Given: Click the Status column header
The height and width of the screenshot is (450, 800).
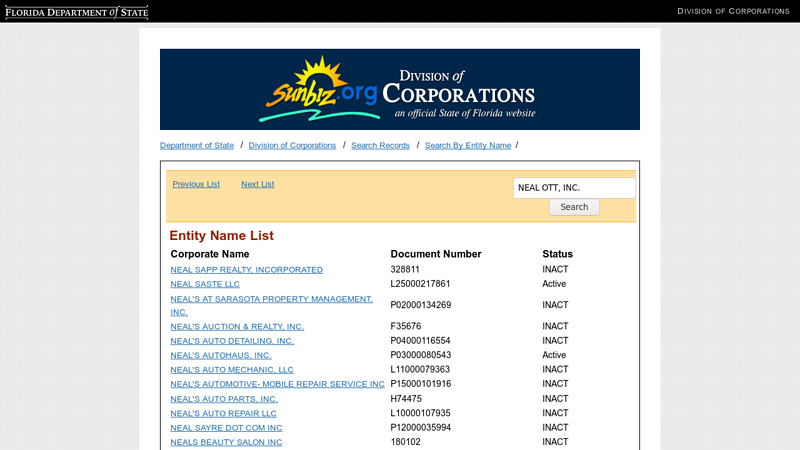Looking at the screenshot, I should [558, 254].
